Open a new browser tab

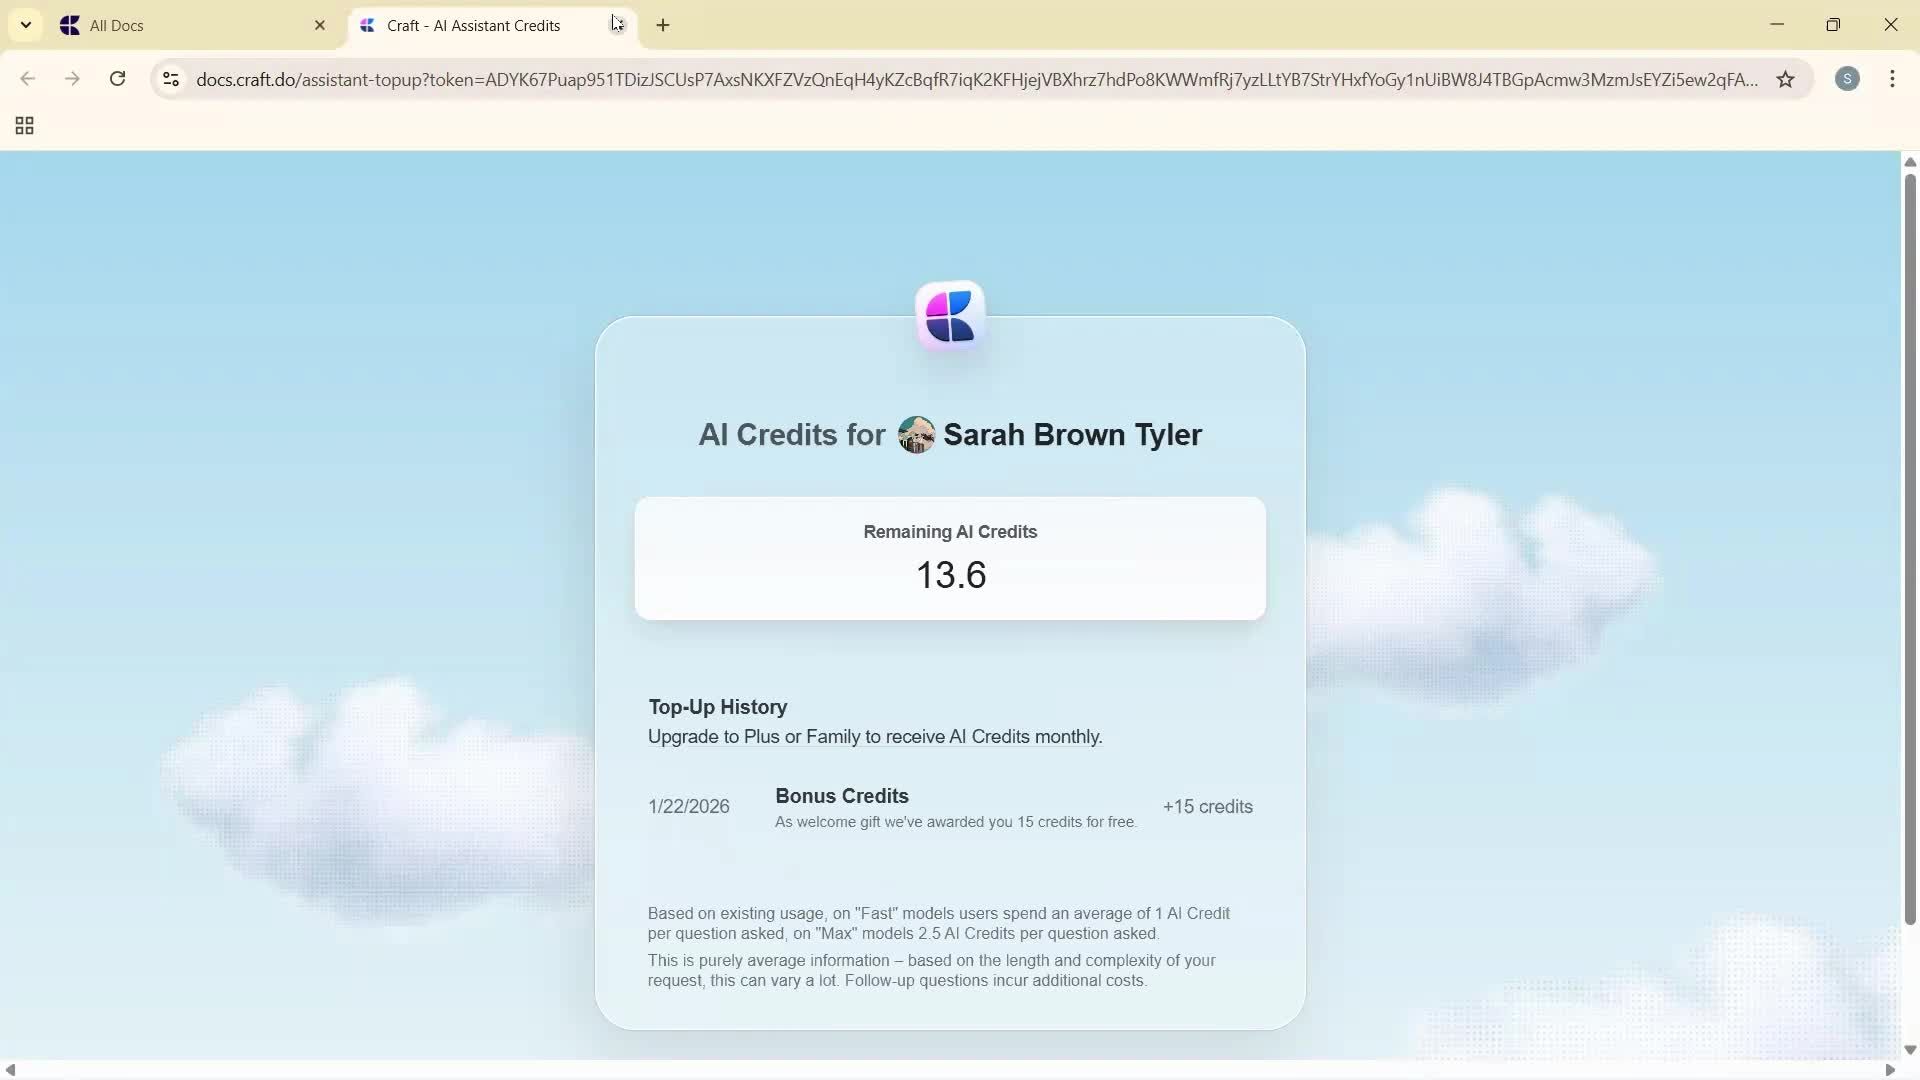663,26
